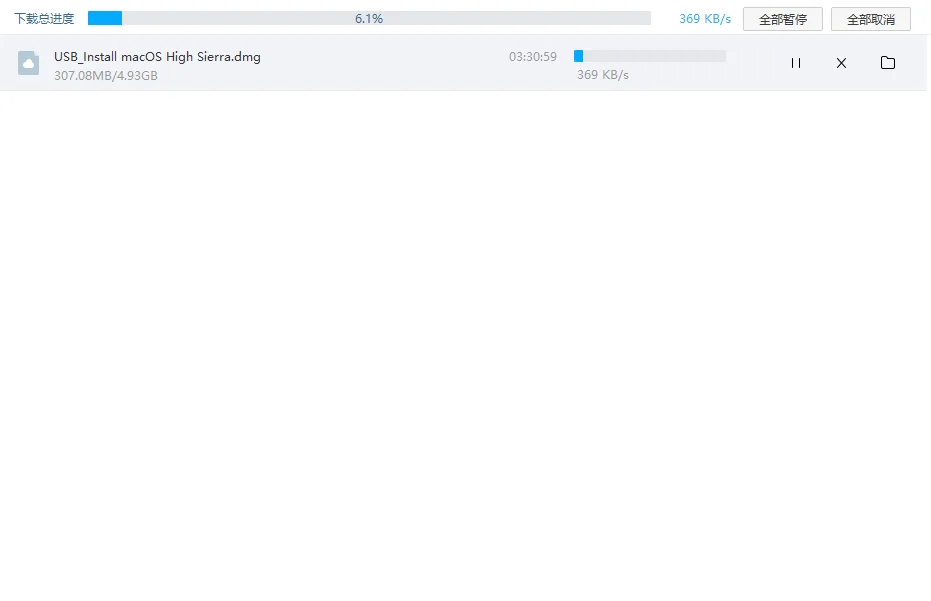Click the dmg file progress bar

click(650, 56)
